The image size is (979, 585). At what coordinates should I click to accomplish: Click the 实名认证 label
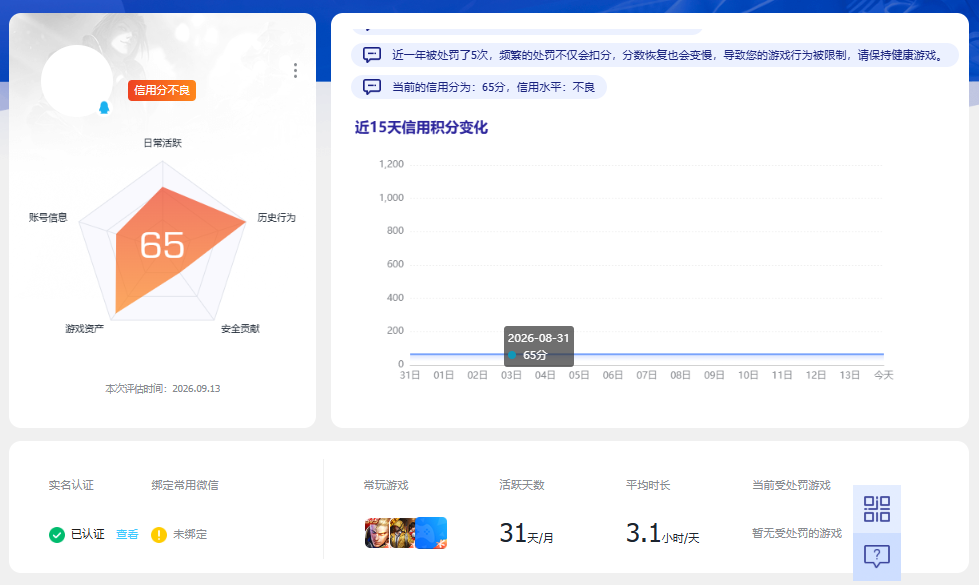click(71, 485)
